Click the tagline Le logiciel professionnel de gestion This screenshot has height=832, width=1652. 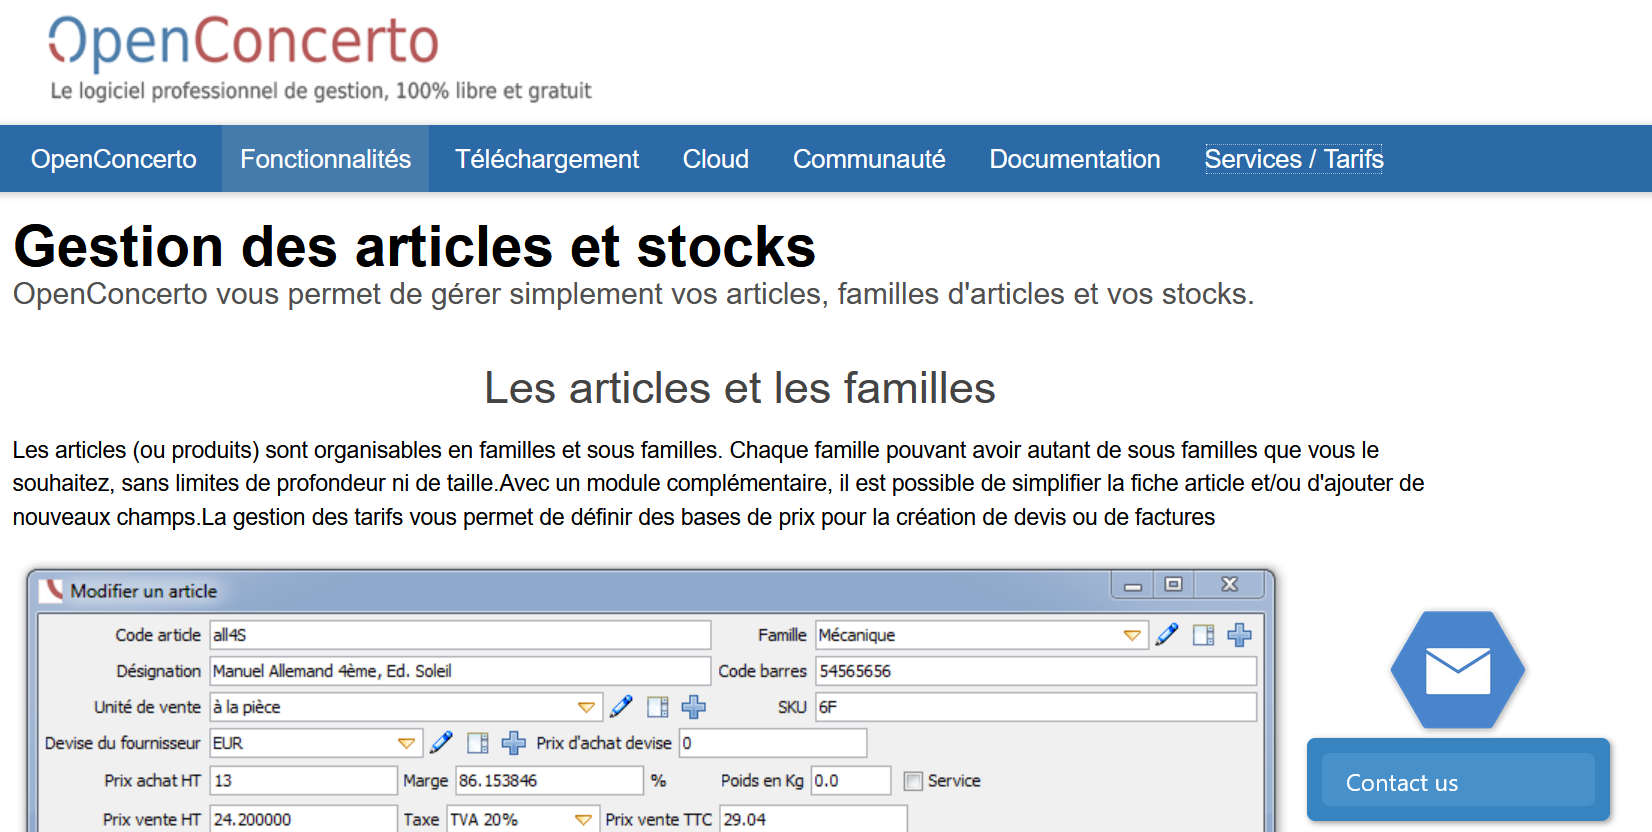click(x=321, y=91)
